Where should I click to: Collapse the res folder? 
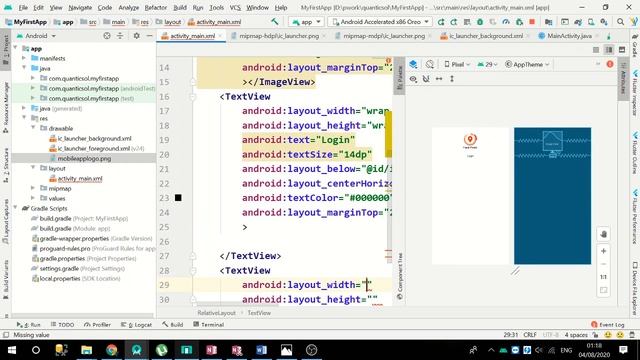24,118
